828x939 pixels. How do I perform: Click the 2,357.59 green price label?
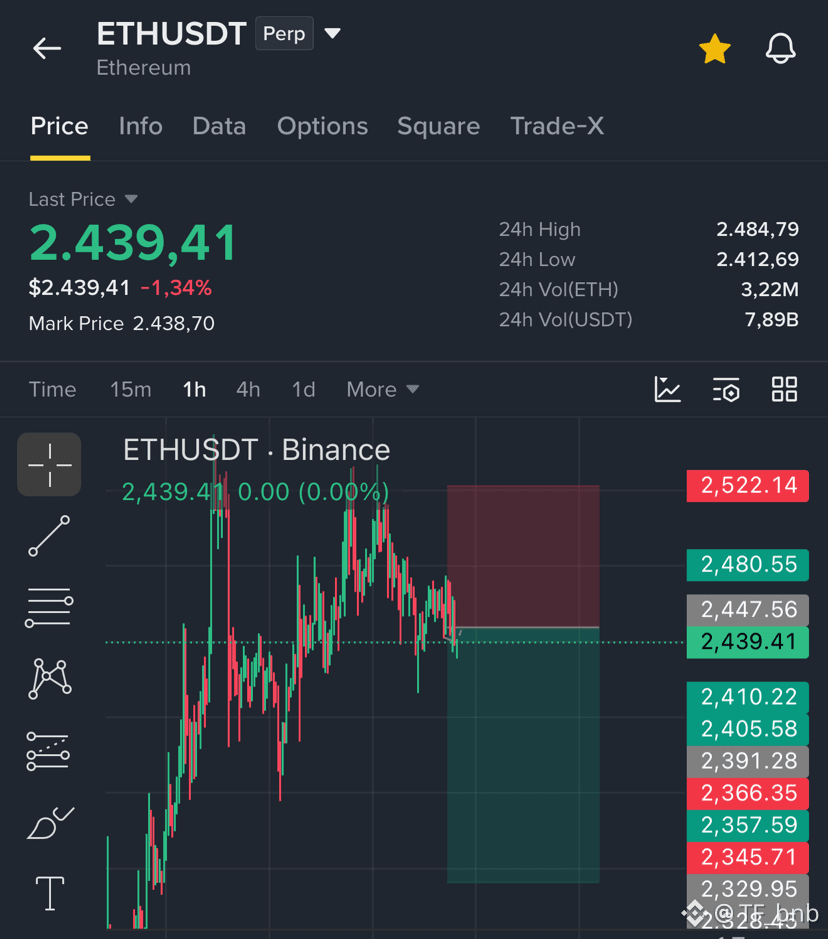click(x=748, y=825)
